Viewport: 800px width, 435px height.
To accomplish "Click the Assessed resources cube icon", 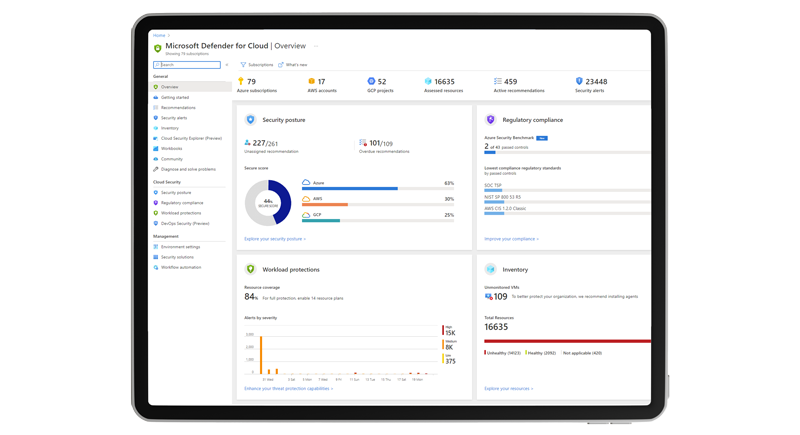I will click(428, 81).
